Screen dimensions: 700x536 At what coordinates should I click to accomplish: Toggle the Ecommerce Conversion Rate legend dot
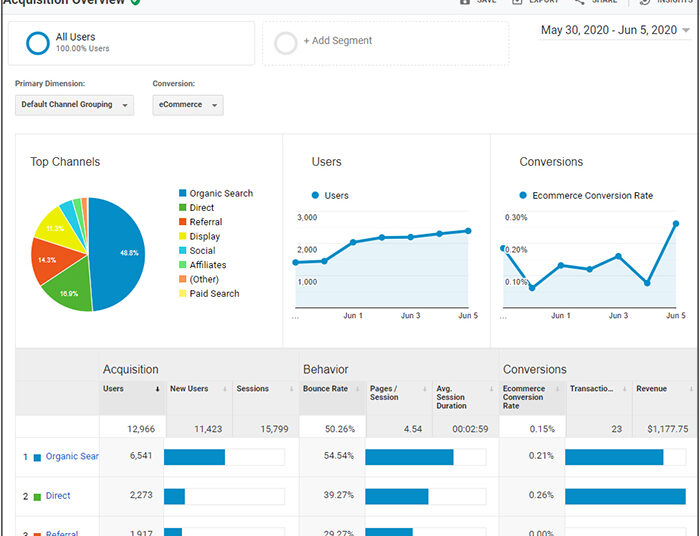pos(523,195)
